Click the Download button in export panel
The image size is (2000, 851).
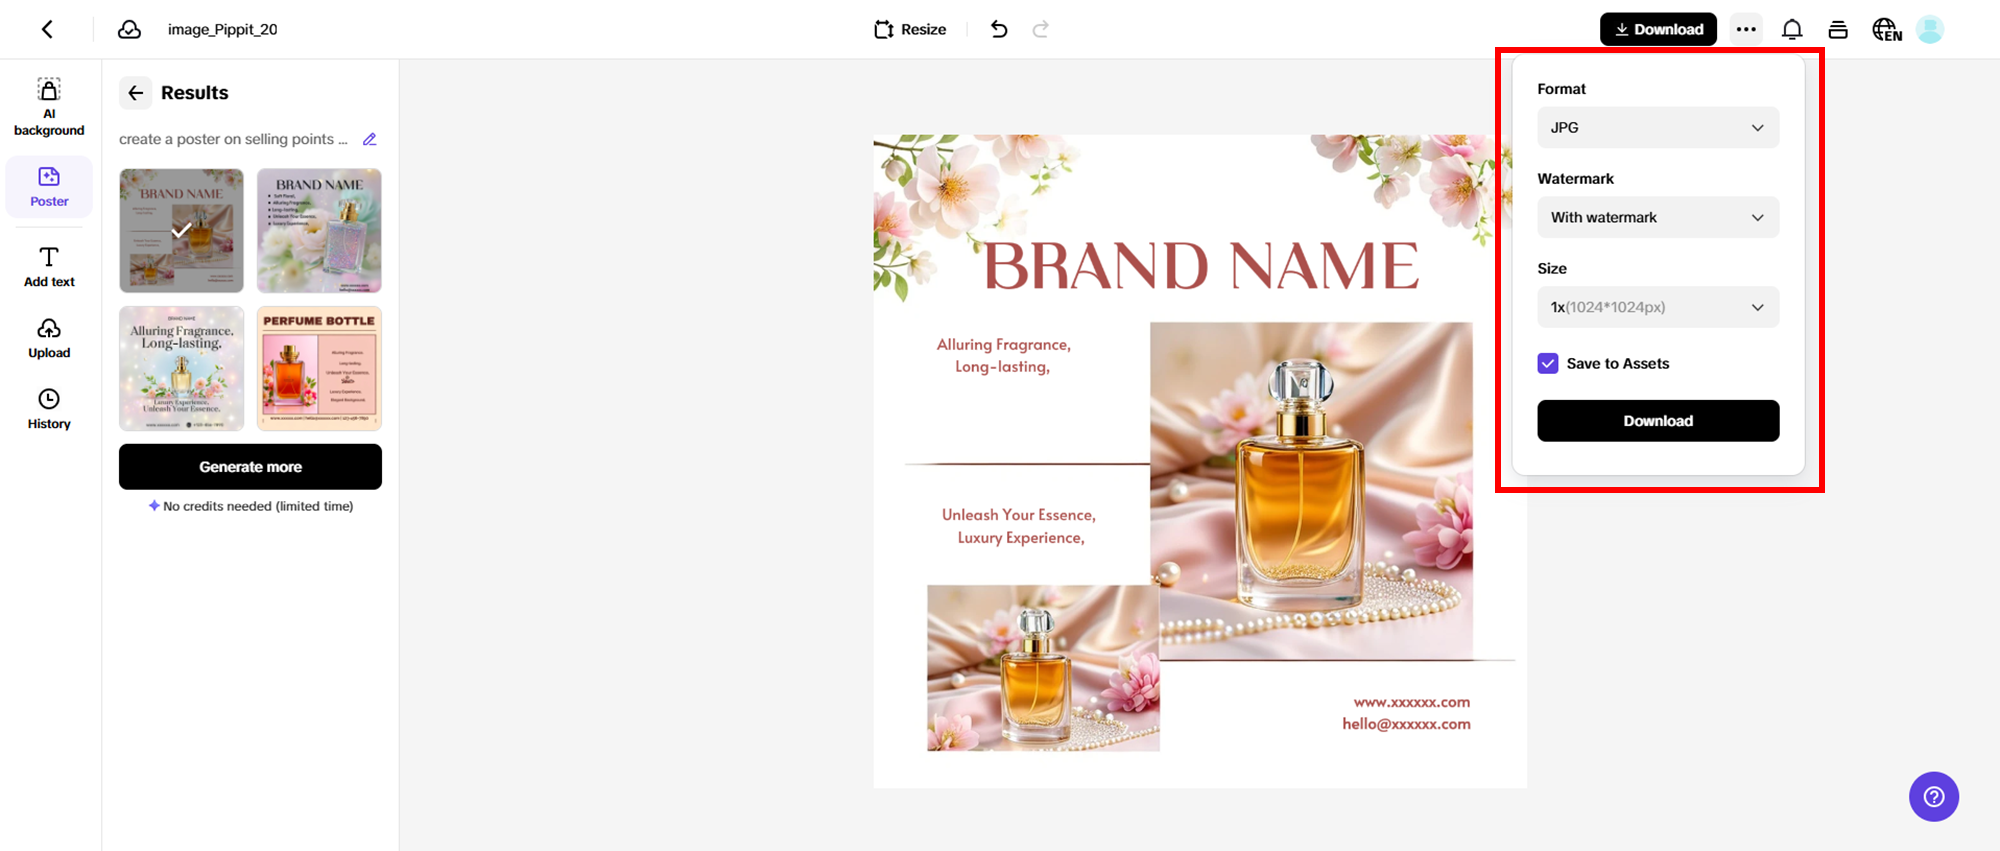coord(1658,421)
